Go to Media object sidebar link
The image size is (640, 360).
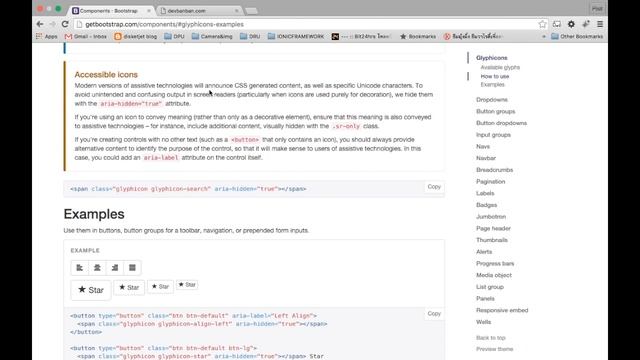494,275
